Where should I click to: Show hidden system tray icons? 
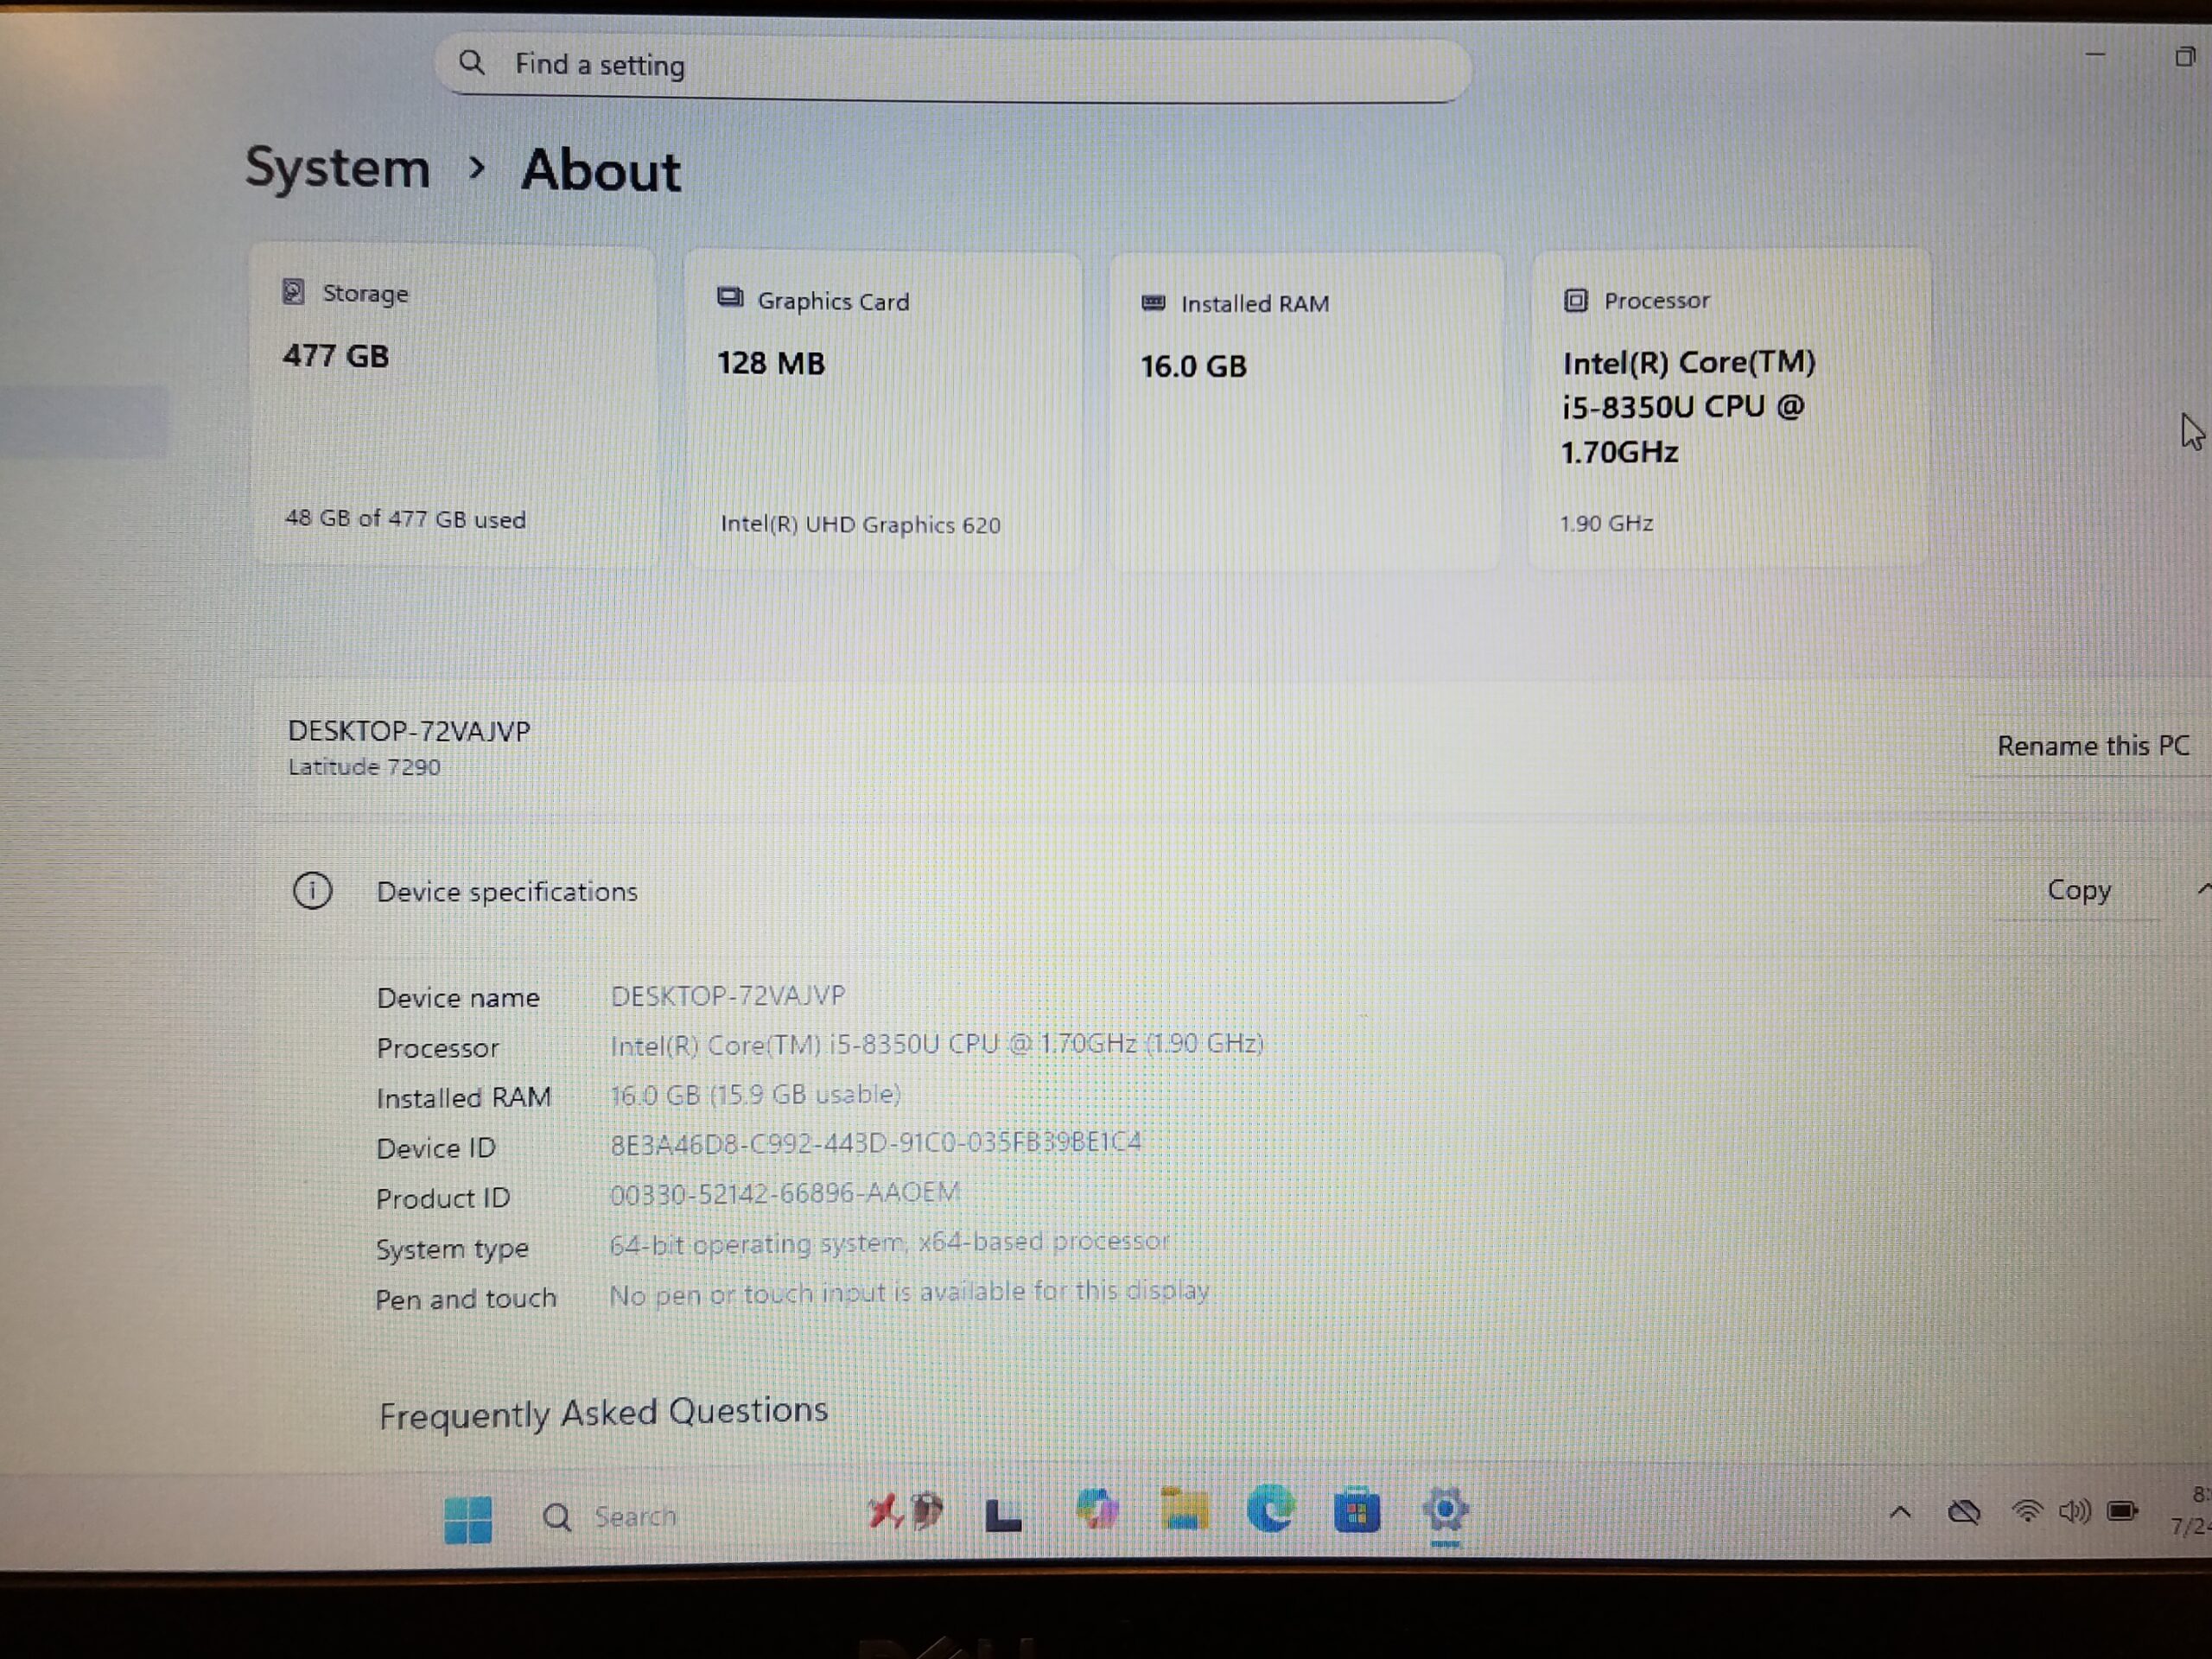coord(1900,1512)
